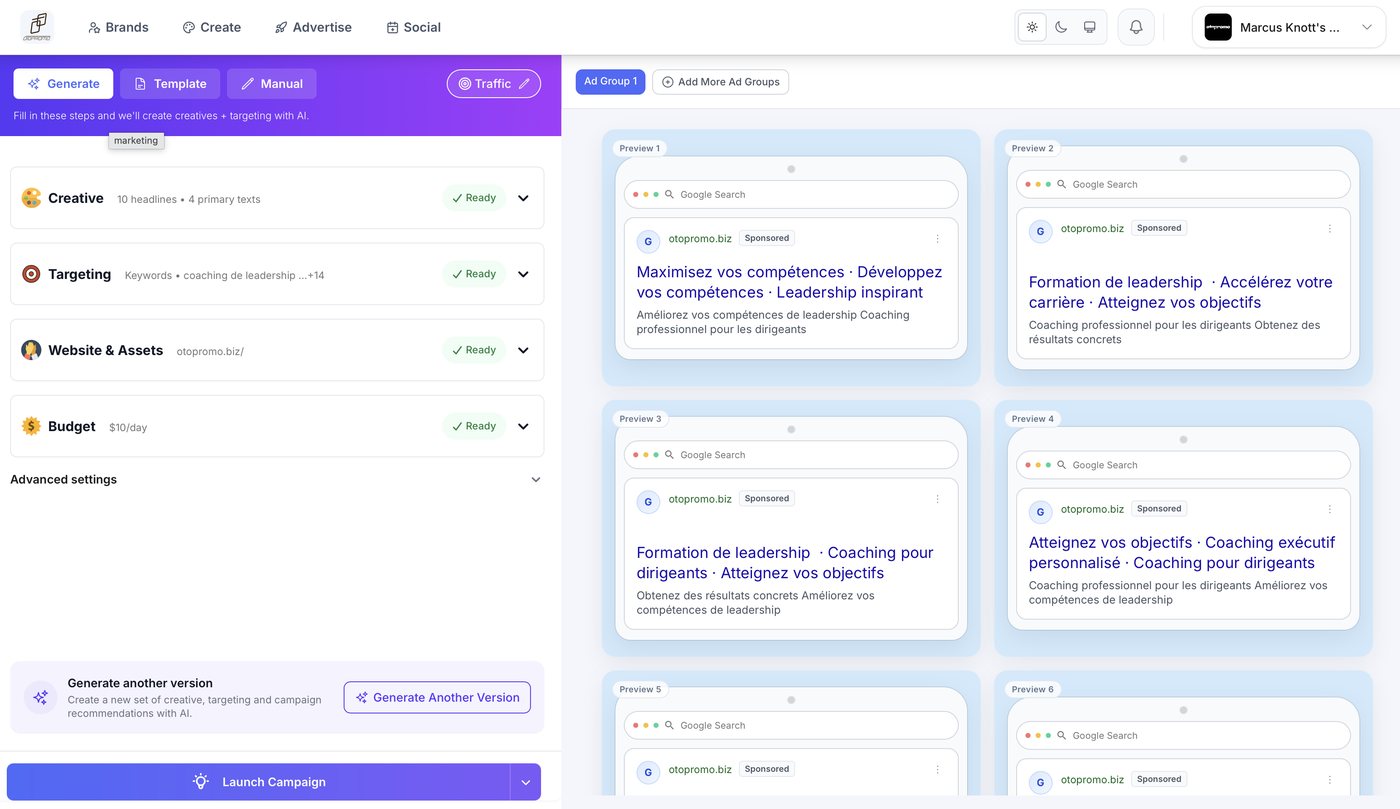Click the otopromo logo icon
1400x809 pixels.
(x=37, y=27)
